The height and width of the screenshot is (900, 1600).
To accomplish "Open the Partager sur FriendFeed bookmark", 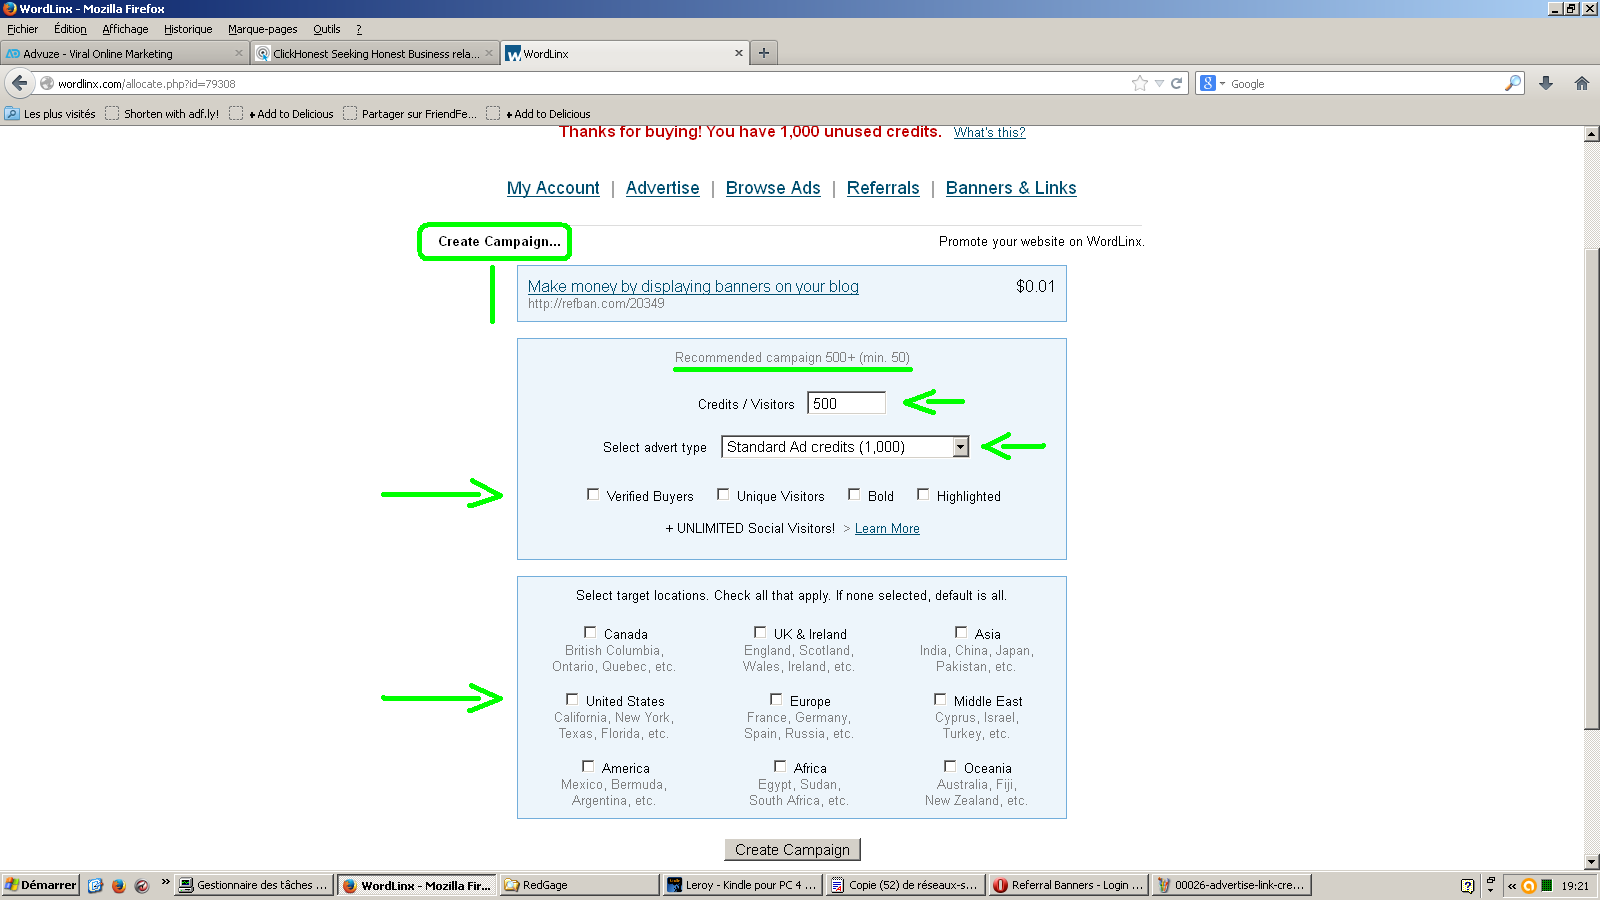I will tap(410, 114).
